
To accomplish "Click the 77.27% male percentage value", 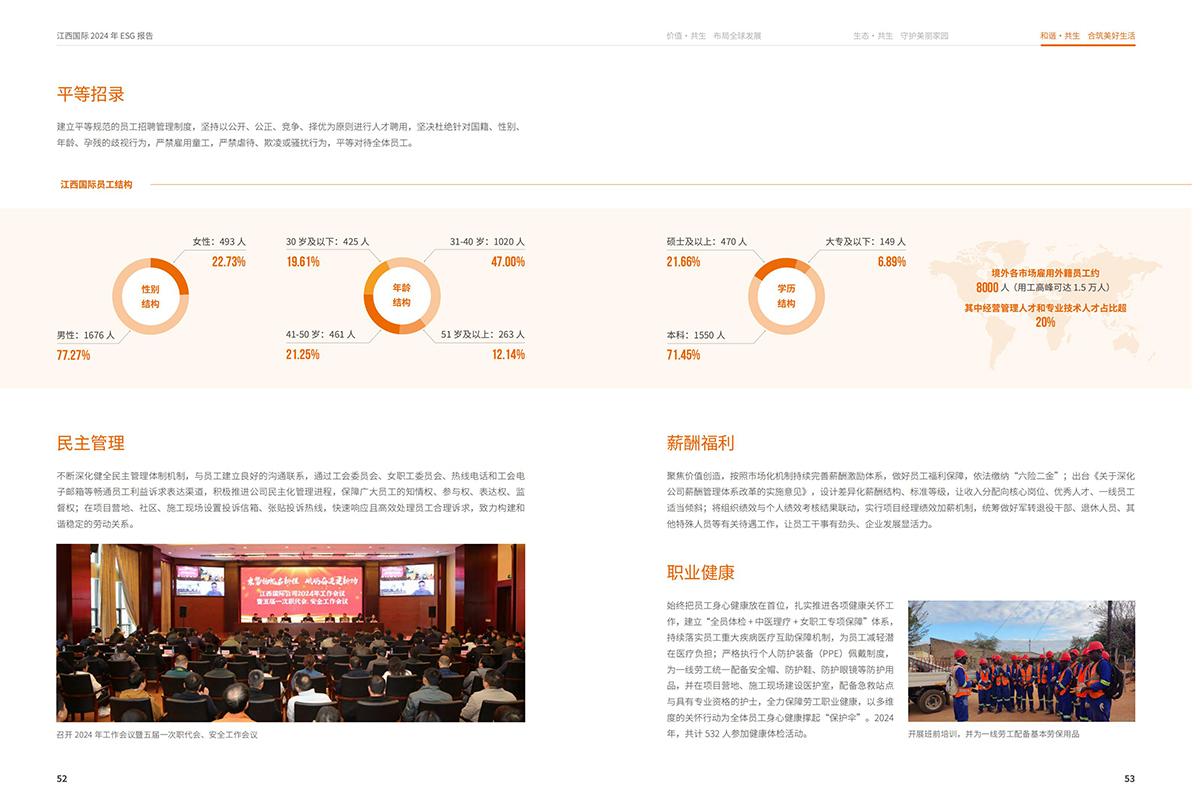I will [x=73, y=355].
